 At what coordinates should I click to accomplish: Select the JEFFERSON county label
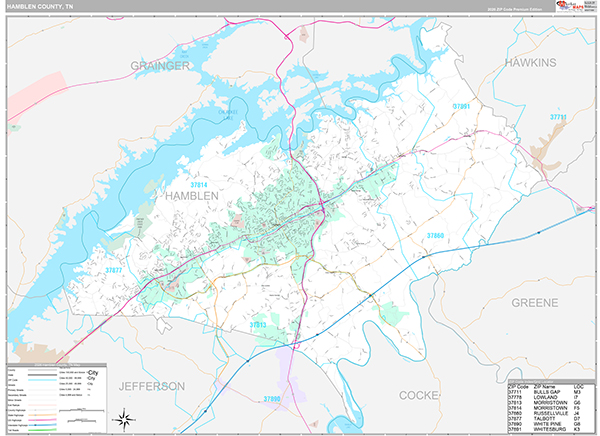pos(152,386)
